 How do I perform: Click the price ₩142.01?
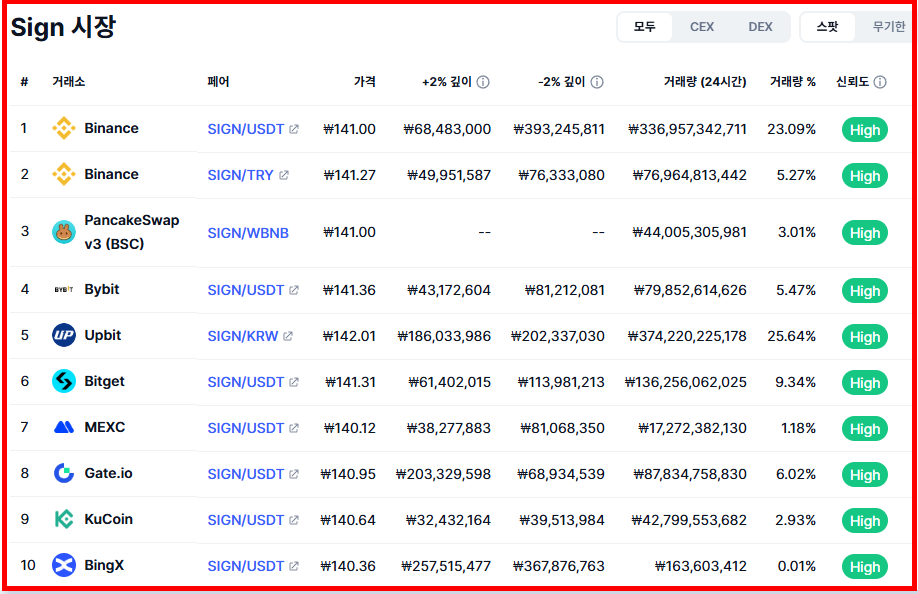coord(349,336)
